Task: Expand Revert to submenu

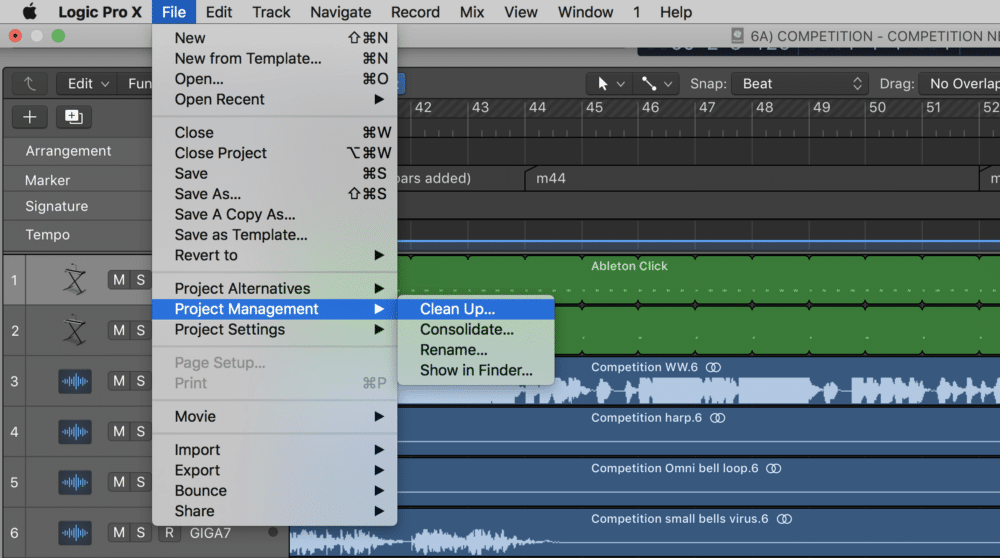Action: point(274,255)
